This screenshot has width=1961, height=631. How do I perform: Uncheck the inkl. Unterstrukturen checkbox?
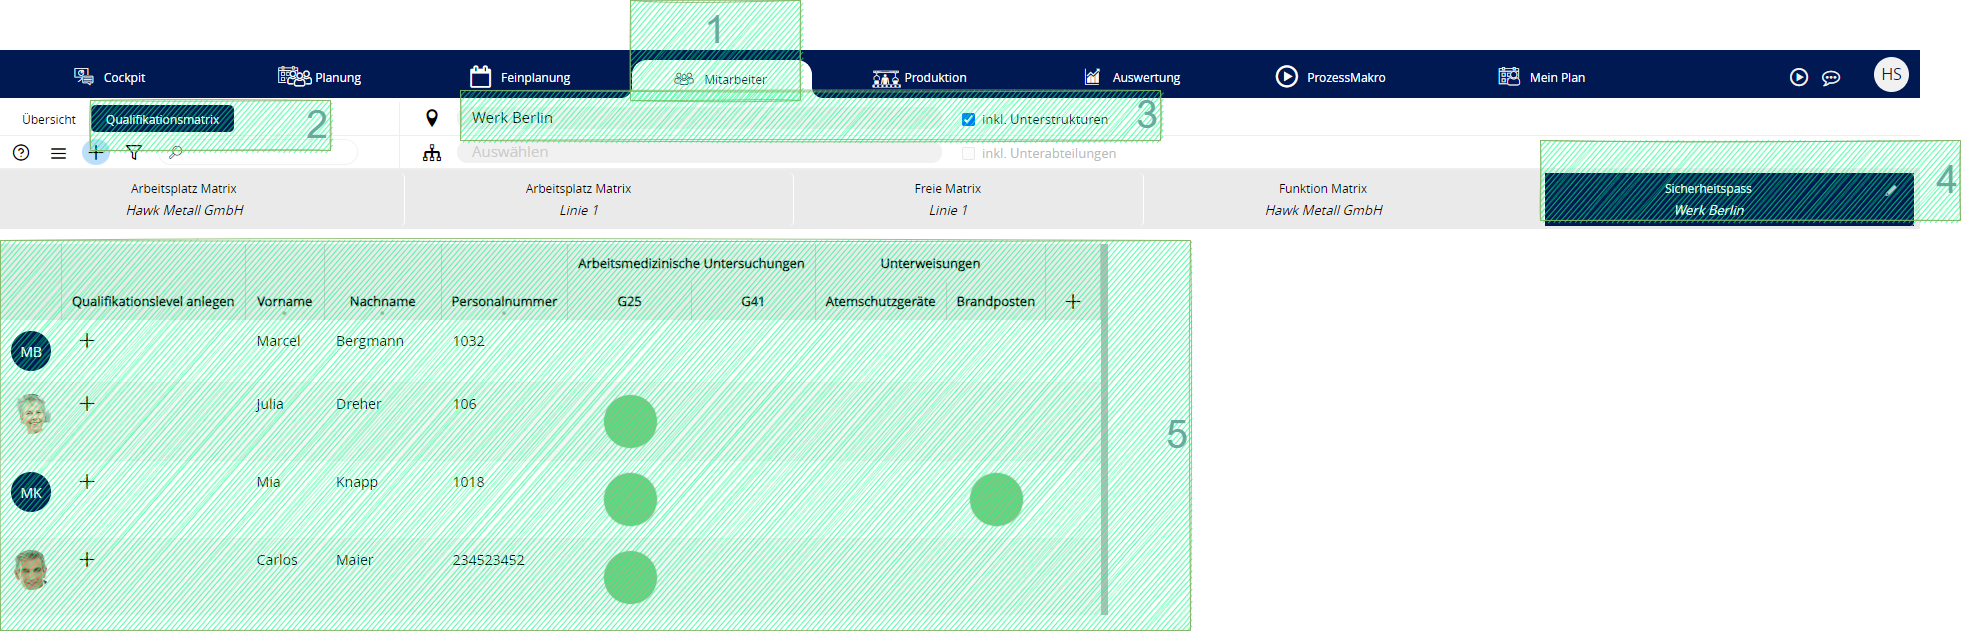point(968,120)
